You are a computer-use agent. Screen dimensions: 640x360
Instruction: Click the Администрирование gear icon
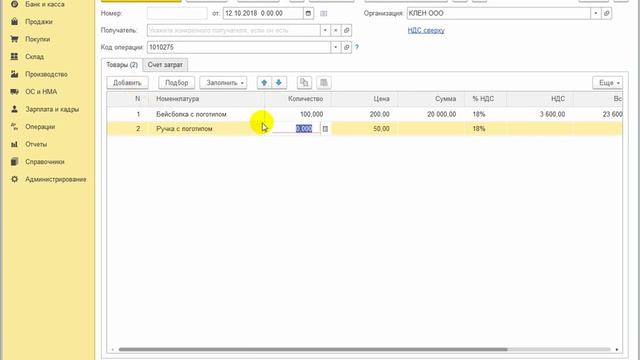coord(14,179)
